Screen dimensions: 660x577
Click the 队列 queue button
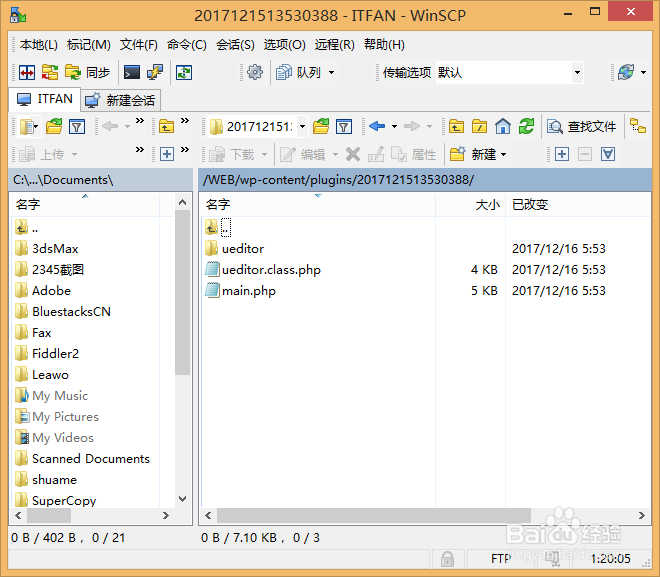click(299, 72)
